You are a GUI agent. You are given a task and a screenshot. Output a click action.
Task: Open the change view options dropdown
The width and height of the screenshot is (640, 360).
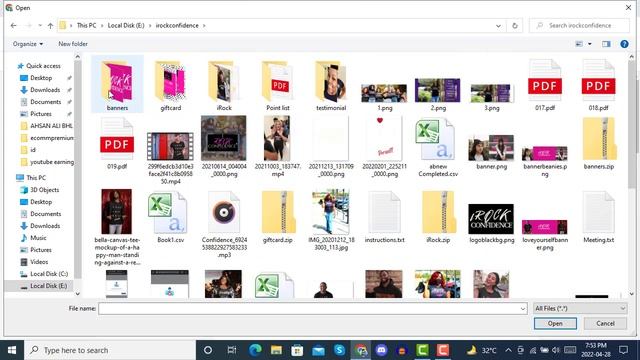(590, 44)
